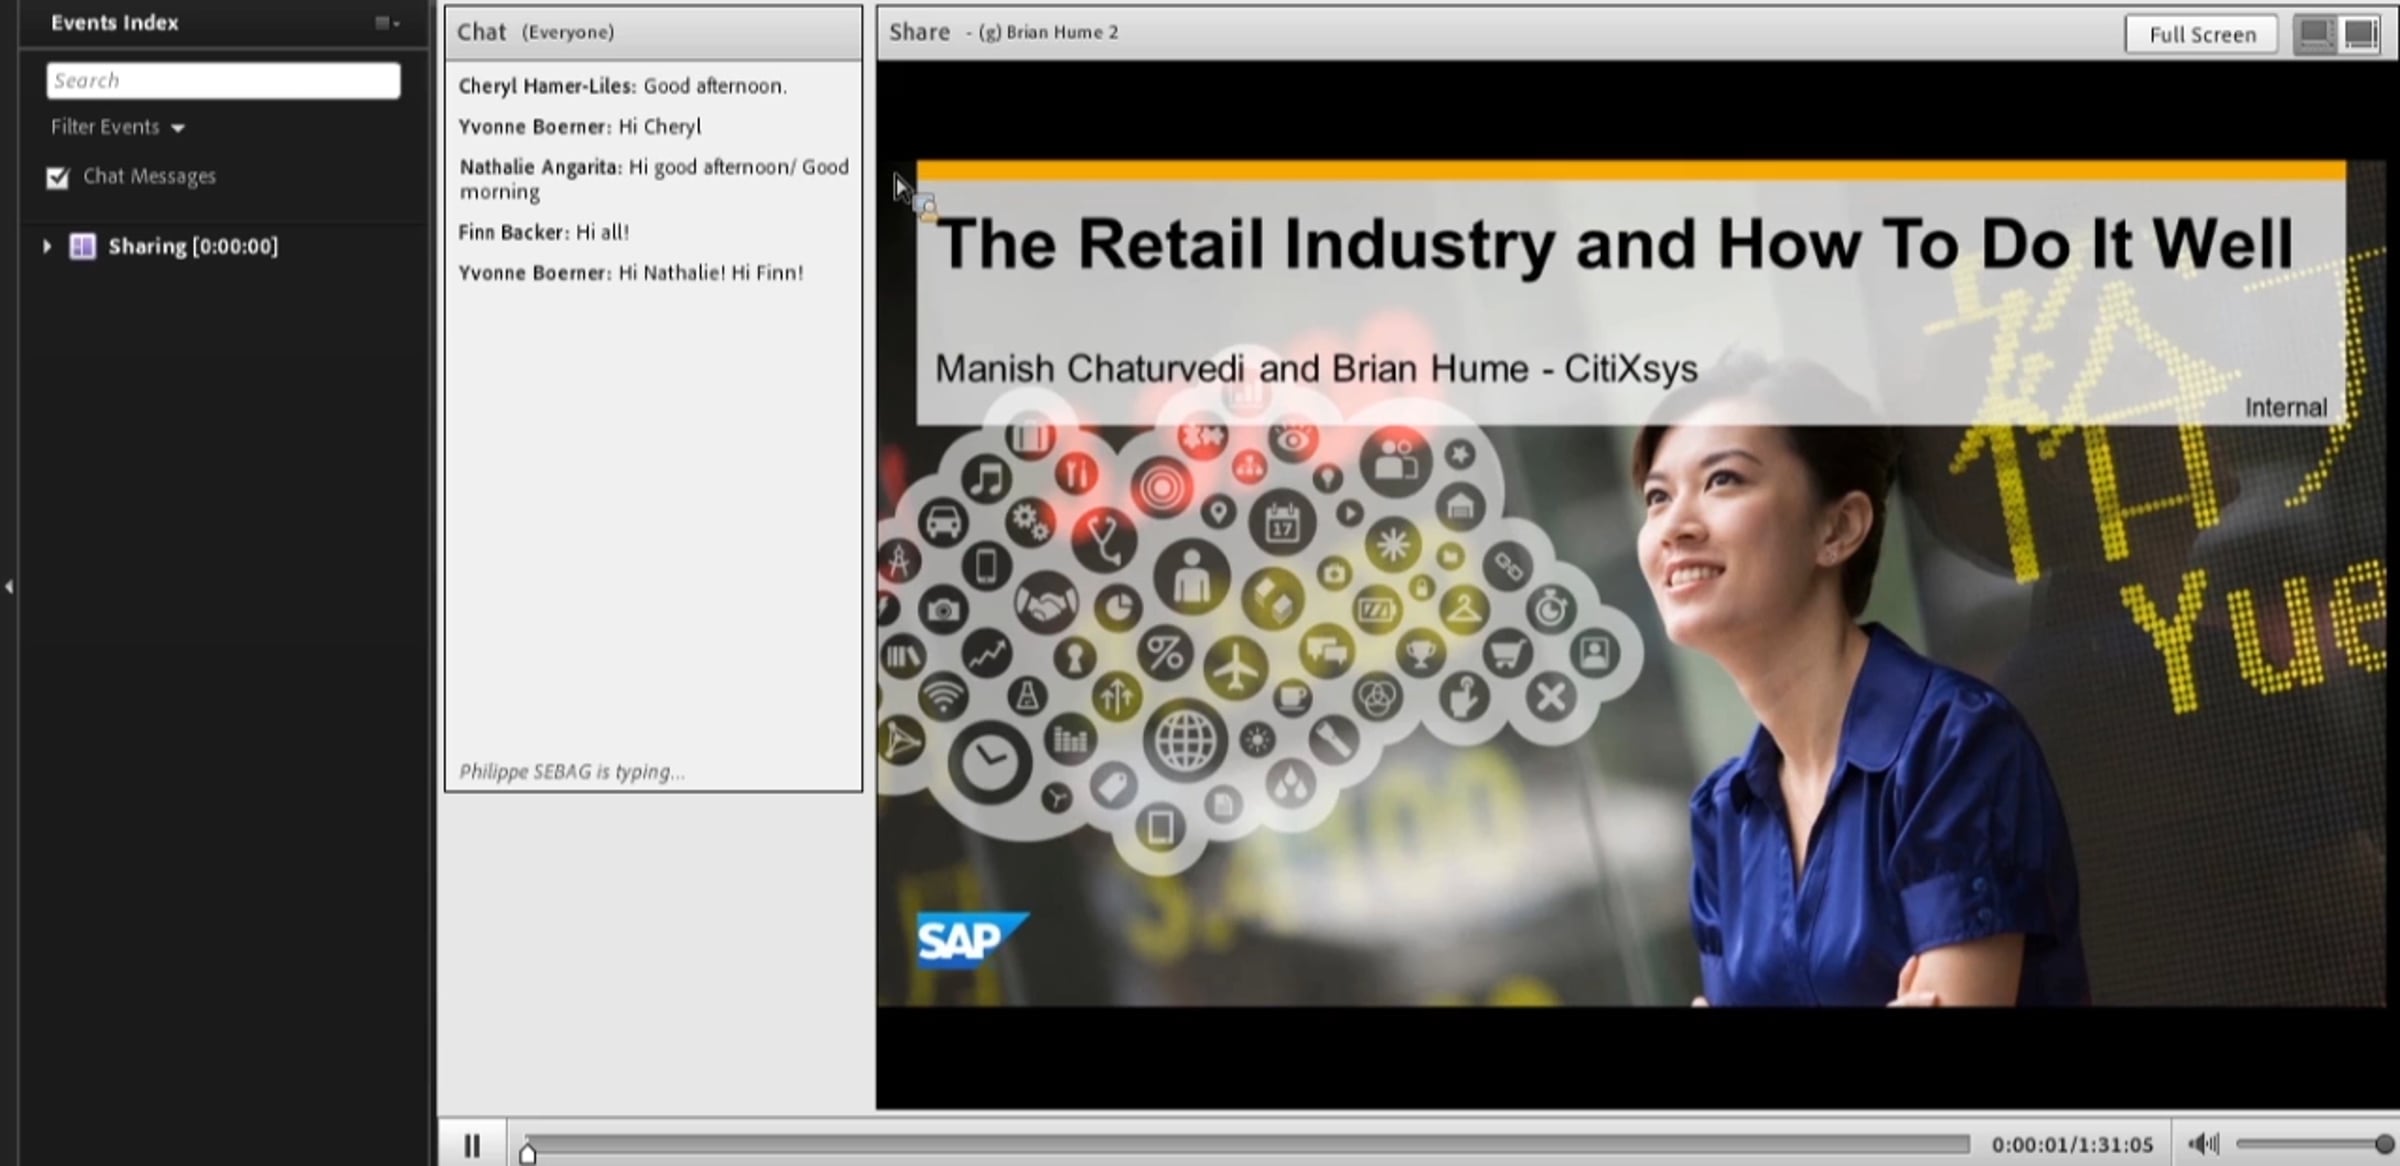Click the "Hi Nathalie! Hi Finn!" chat message

click(631, 273)
